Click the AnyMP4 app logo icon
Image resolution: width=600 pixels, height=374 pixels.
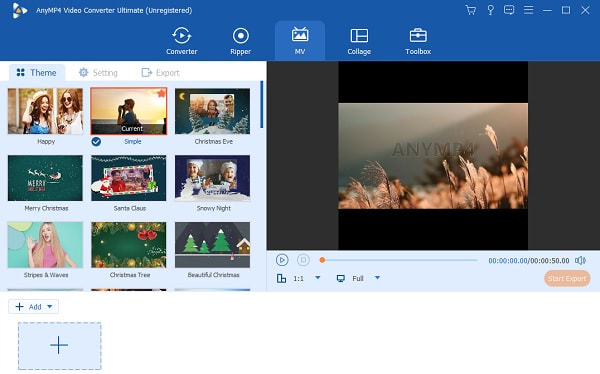click(x=19, y=10)
